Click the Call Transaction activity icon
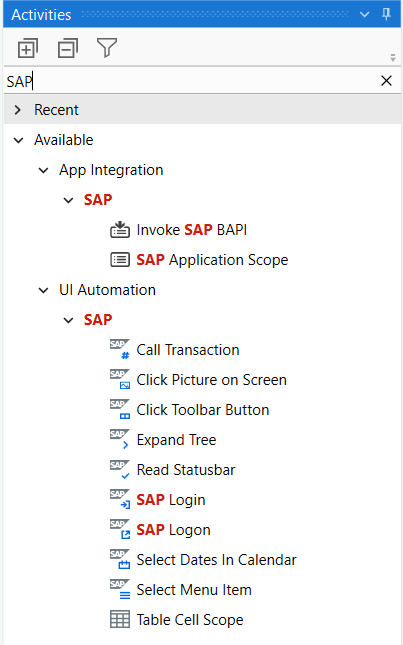This screenshot has width=403, height=645. point(120,350)
